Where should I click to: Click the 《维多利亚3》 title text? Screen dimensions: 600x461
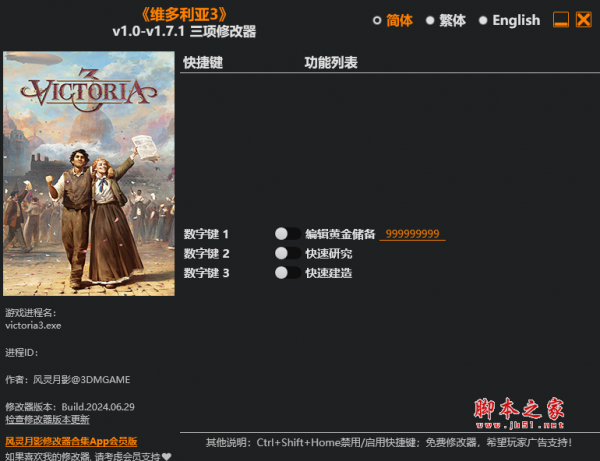[x=184, y=15]
